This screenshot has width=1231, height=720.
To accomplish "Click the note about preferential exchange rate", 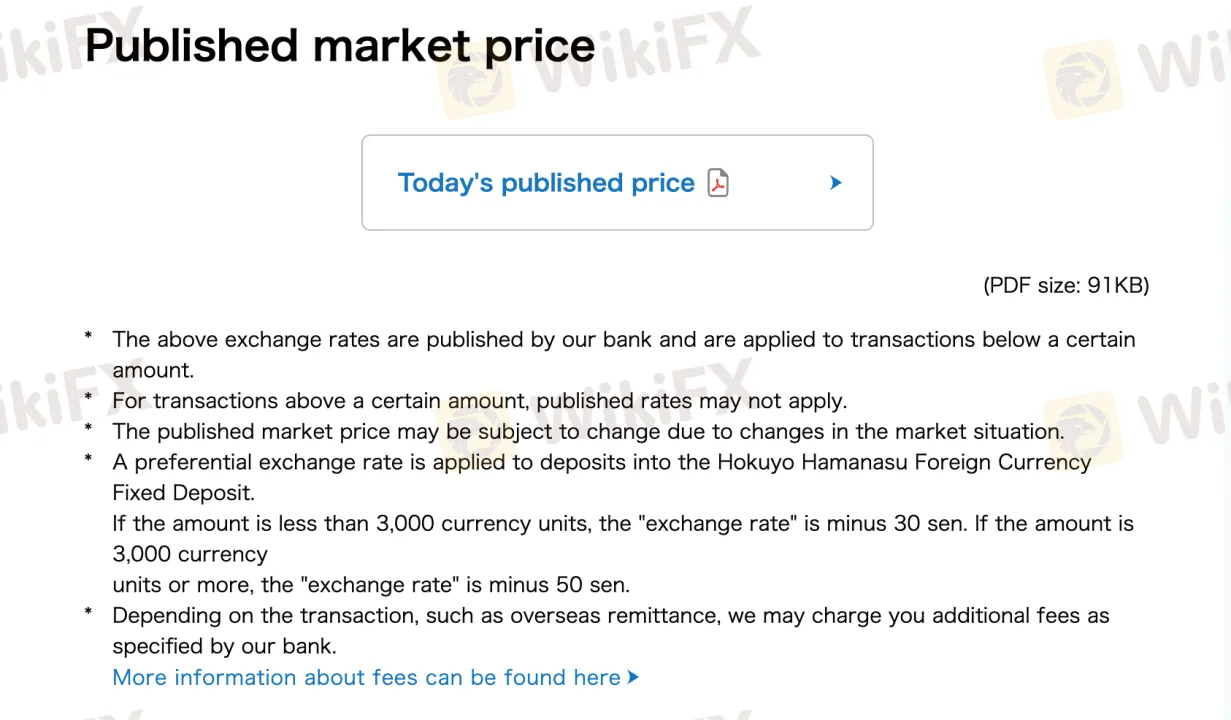I will pos(601,462).
